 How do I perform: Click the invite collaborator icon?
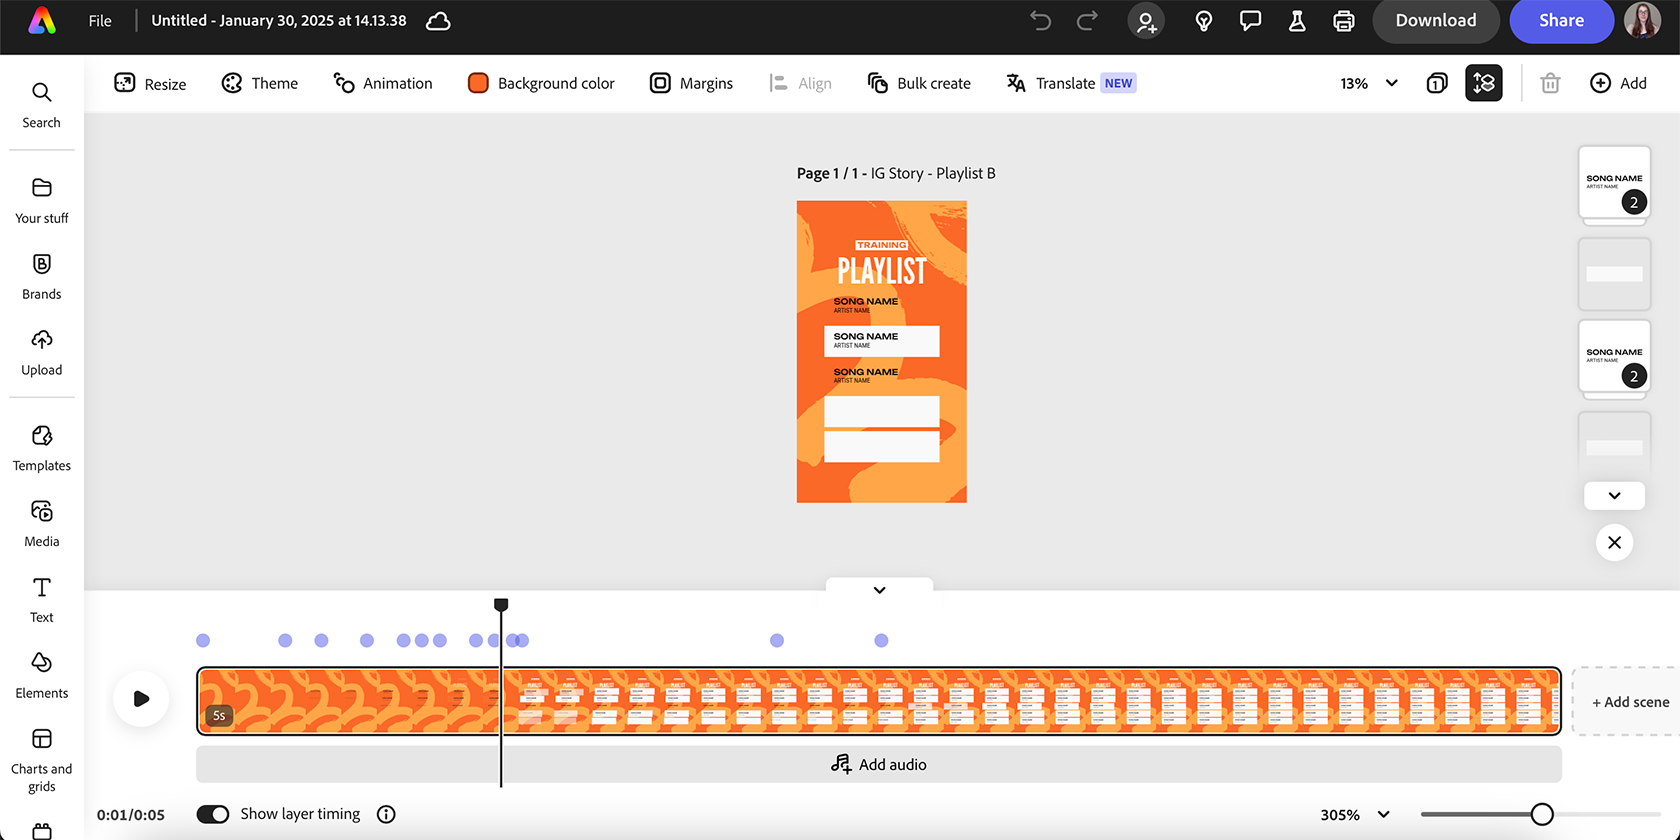coord(1146,21)
